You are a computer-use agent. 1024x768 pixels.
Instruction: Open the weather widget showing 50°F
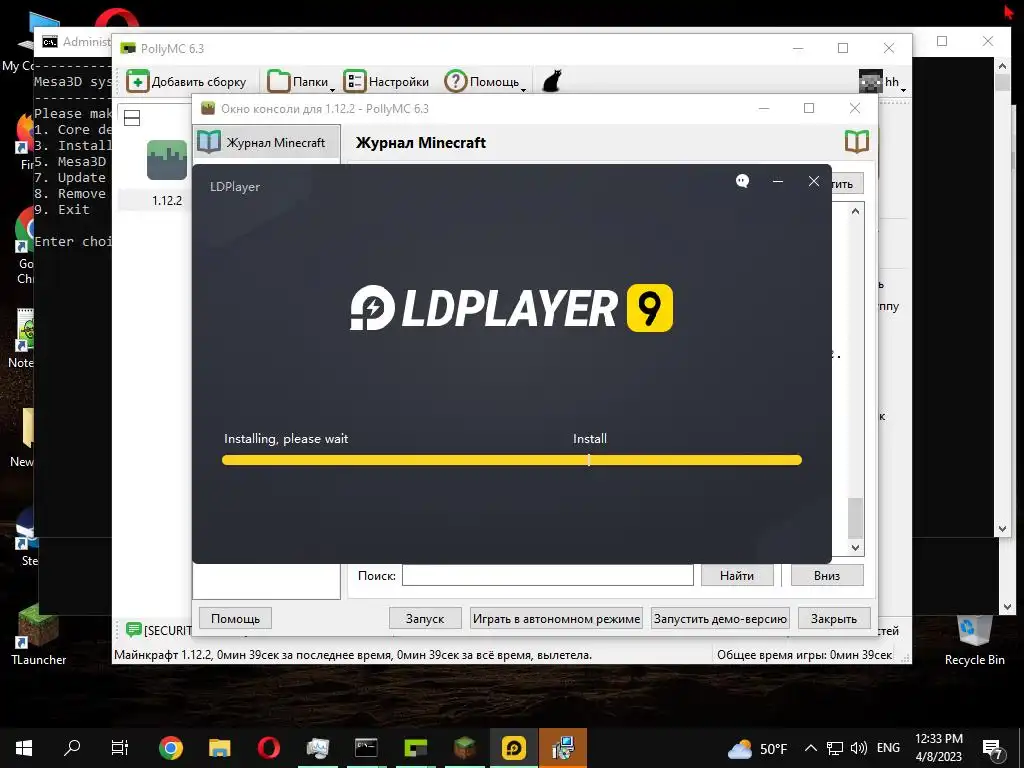click(758, 748)
